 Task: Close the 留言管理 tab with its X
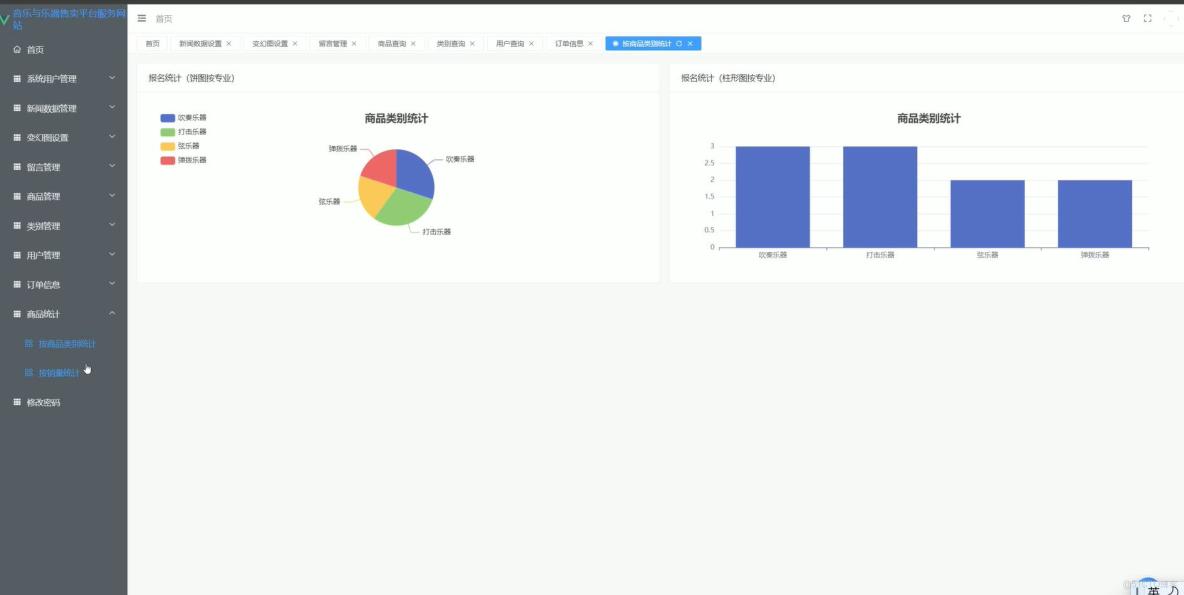coord(354,43)
